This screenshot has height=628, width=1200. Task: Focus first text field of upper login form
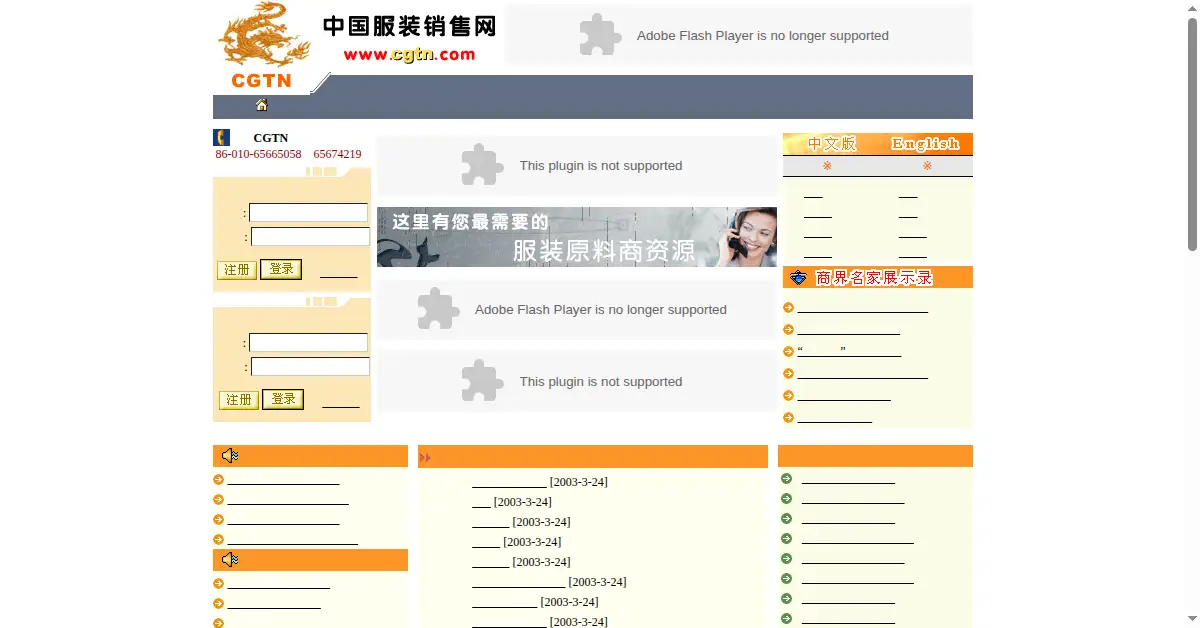tap(308, 213)
